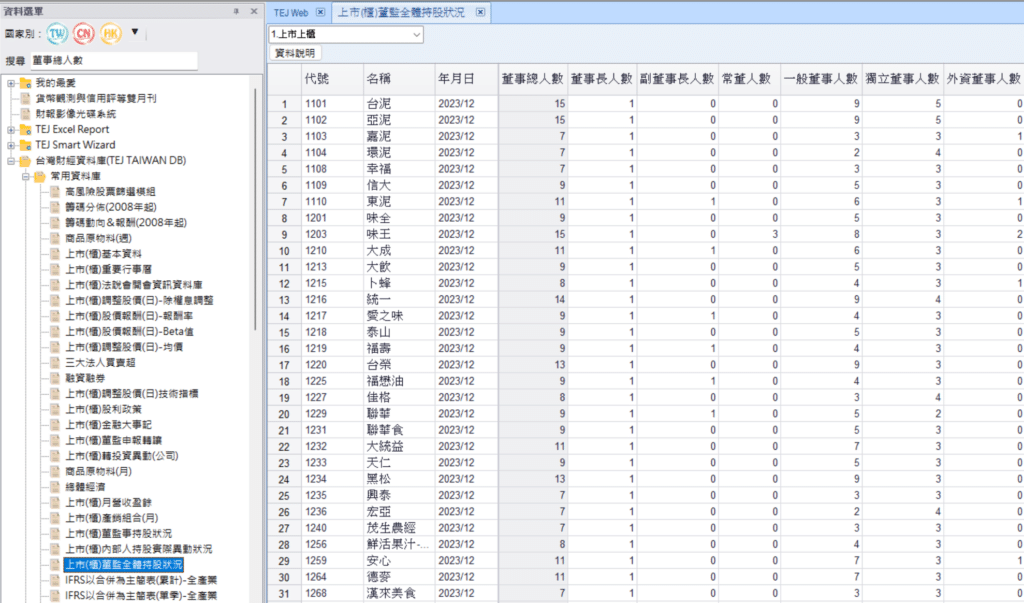Collapse the 常用資料庫 folder
The height and width of the screenshot is (603, 1024).
tap(26, 176)
